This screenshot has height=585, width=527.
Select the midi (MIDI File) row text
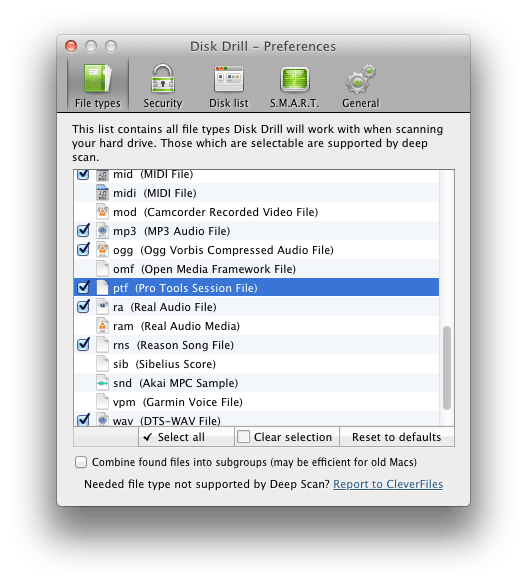pyautogui.click(x=155, y=193)
